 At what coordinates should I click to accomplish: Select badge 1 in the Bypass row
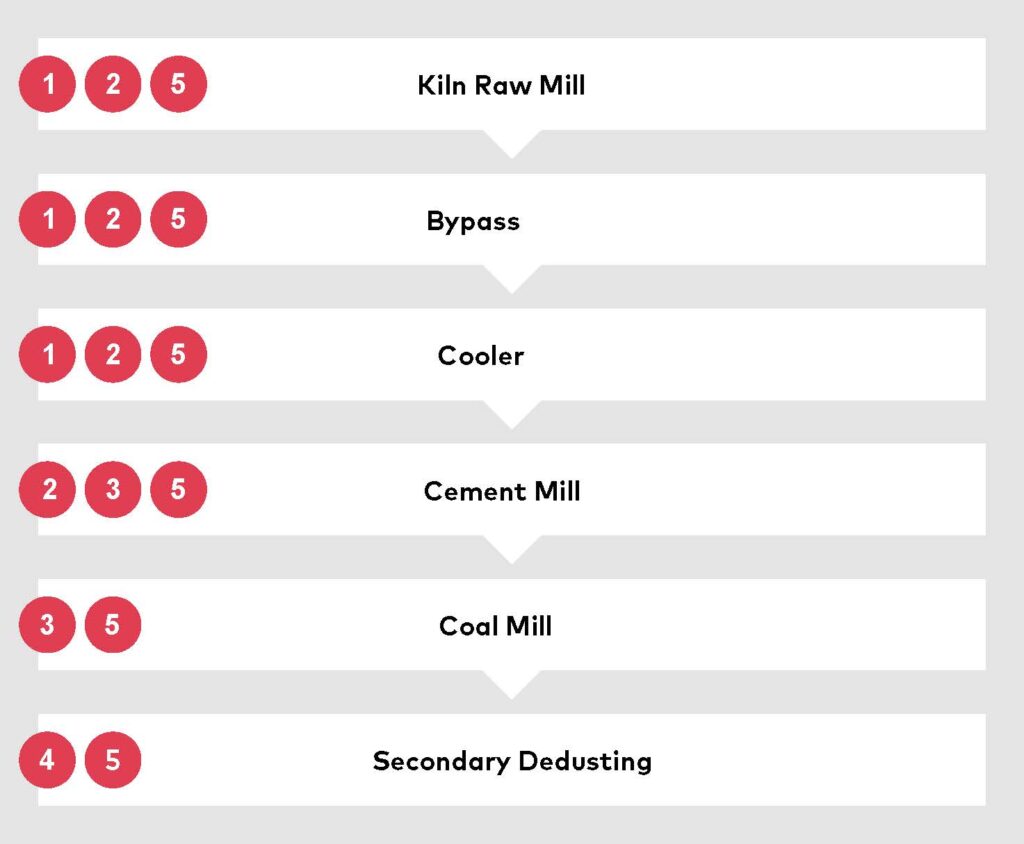tap(48, 219)
